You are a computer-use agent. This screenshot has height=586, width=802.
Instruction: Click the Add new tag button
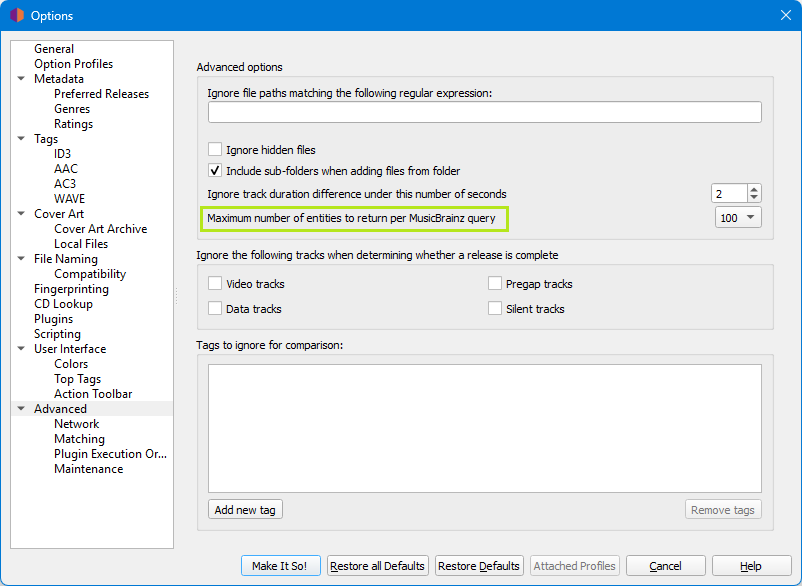point(245,510)
